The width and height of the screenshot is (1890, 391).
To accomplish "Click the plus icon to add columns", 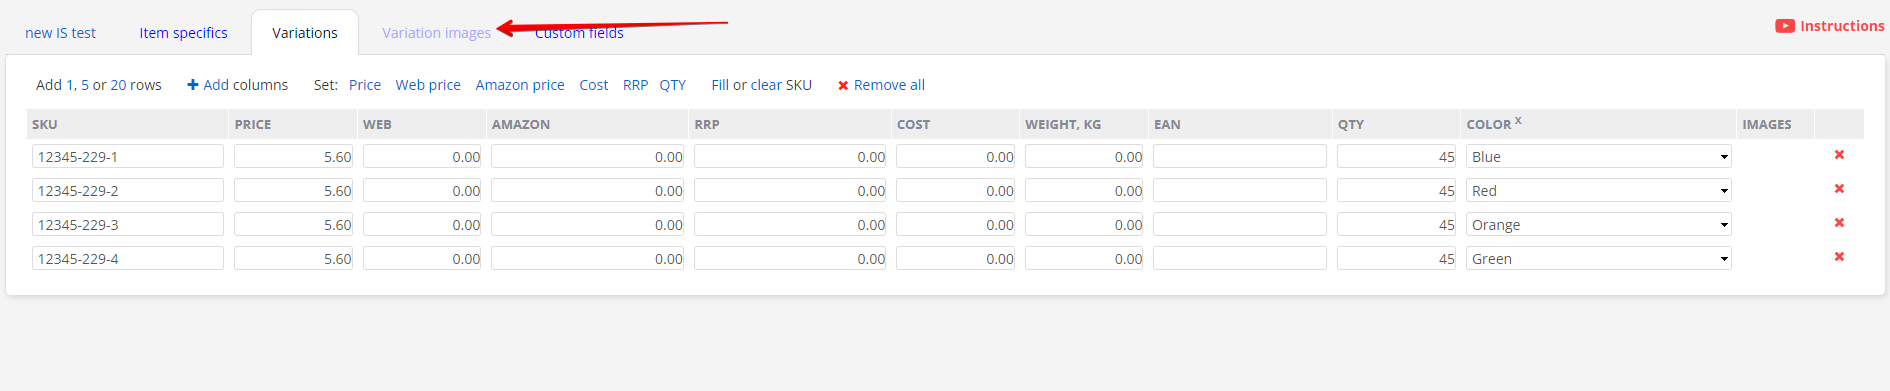I will (x=193, y=85).
